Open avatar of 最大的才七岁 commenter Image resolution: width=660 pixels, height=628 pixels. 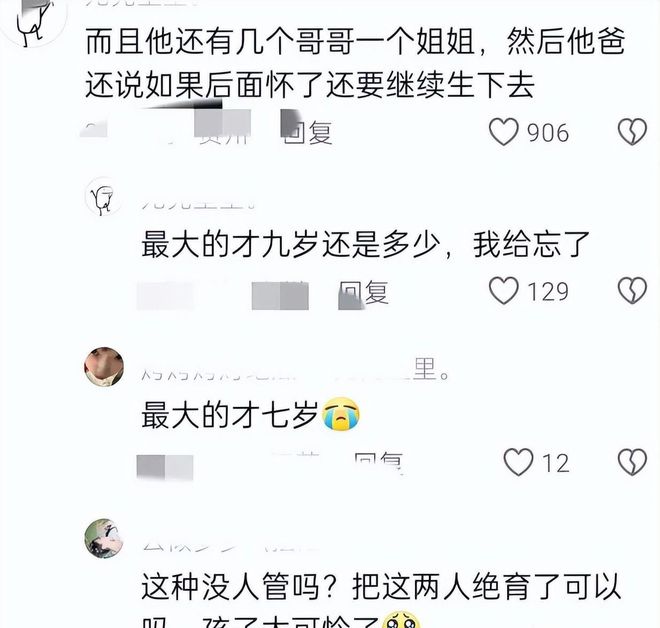(104, 367)
